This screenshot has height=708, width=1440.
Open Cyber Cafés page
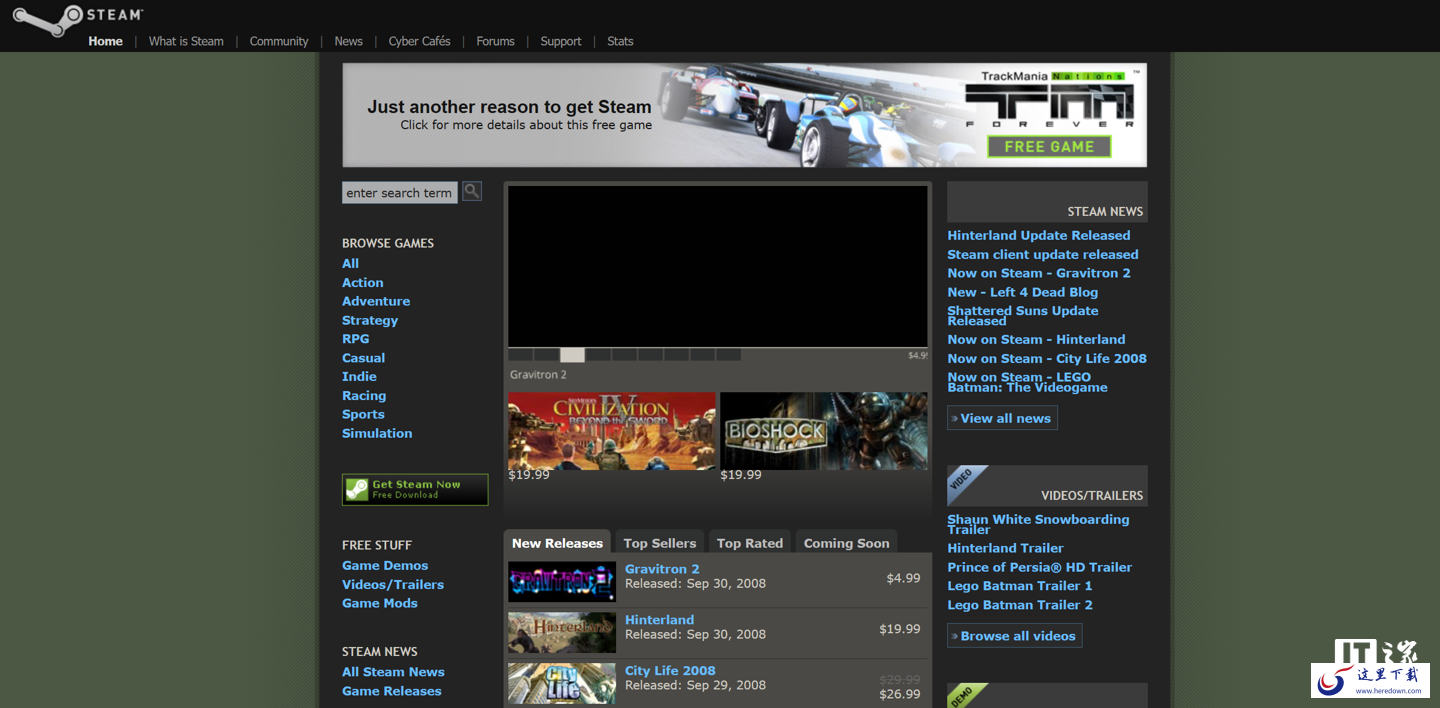click(x=420, y=41)
